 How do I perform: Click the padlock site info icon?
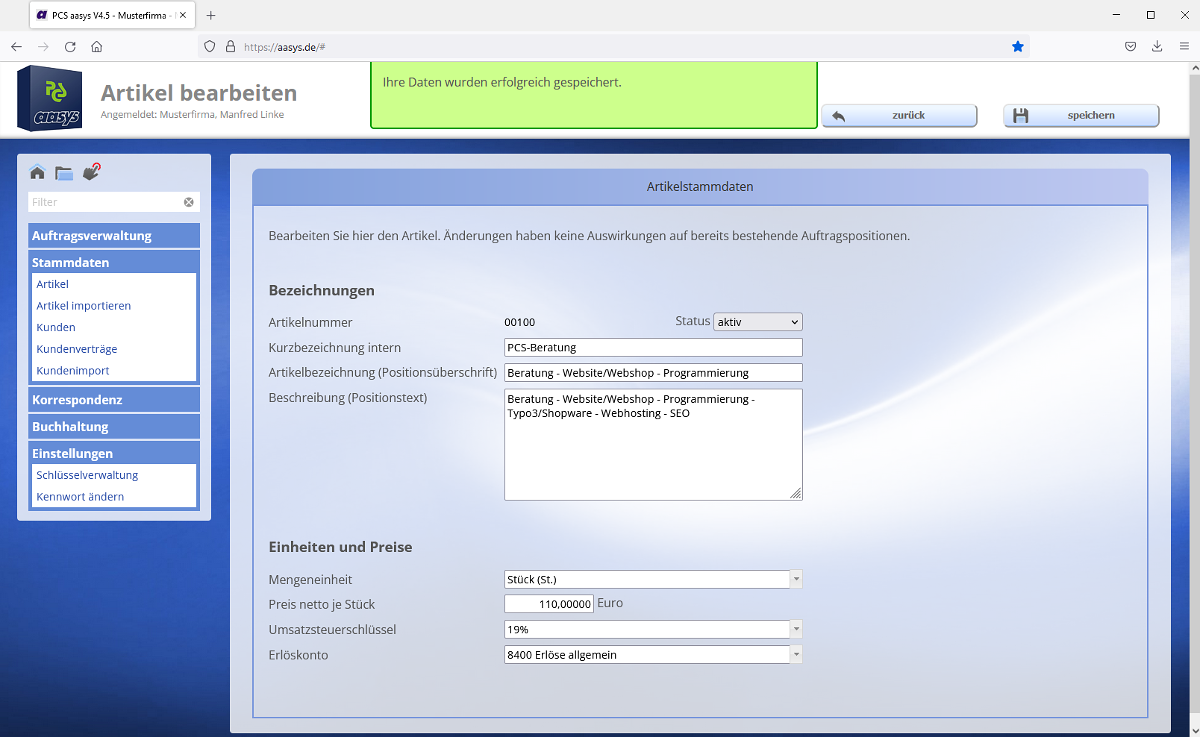point(230,46)
